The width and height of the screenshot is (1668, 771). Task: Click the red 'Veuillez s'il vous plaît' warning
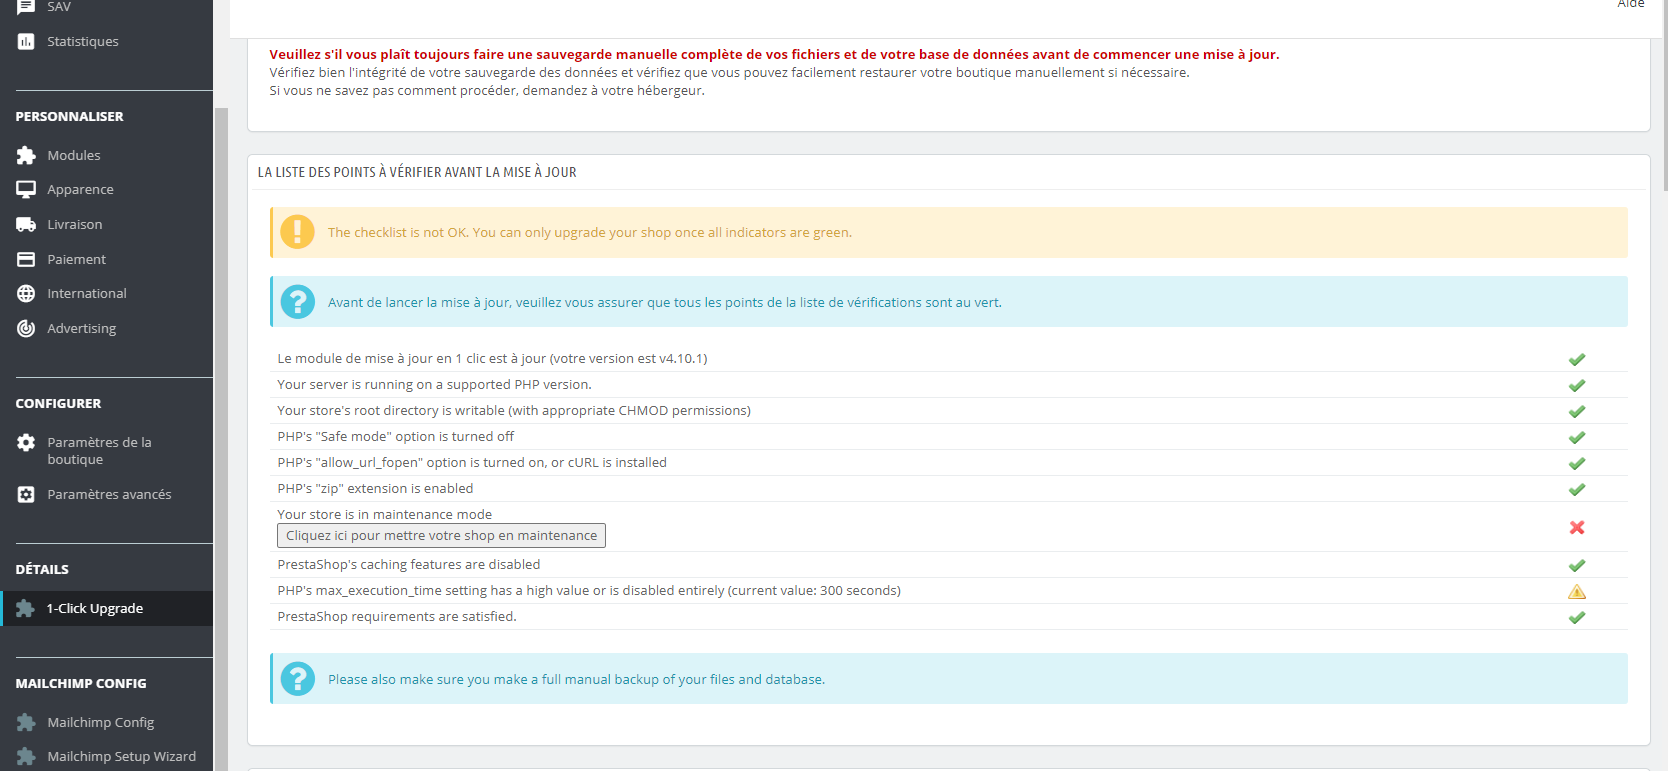(x=774, y=54)
